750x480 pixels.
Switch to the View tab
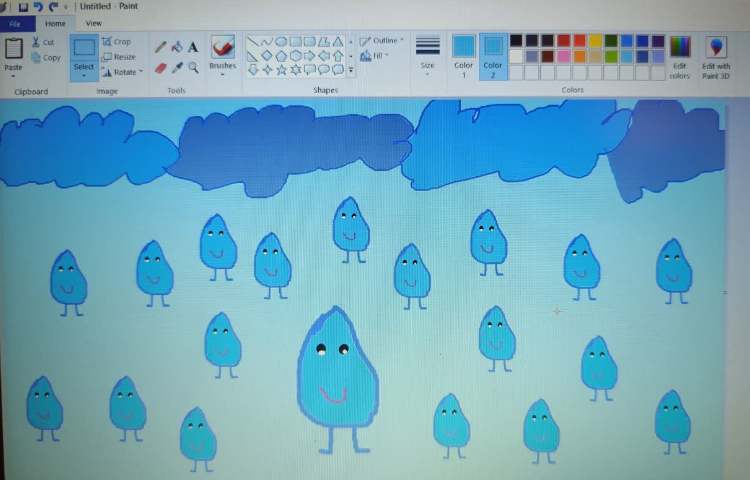93,23
